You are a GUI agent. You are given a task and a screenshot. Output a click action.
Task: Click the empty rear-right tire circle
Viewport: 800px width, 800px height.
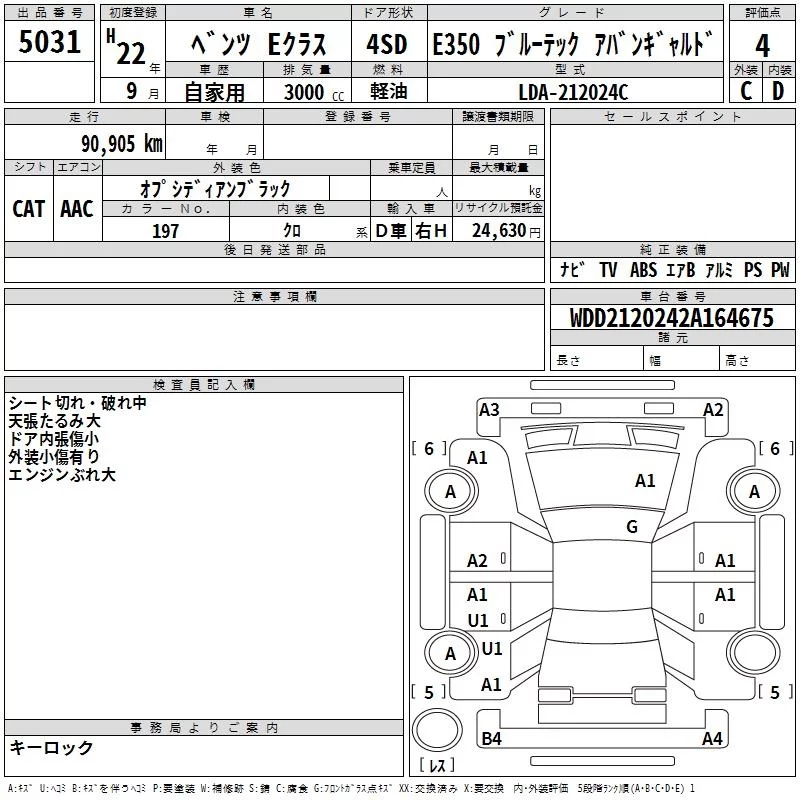pos(754,653)
